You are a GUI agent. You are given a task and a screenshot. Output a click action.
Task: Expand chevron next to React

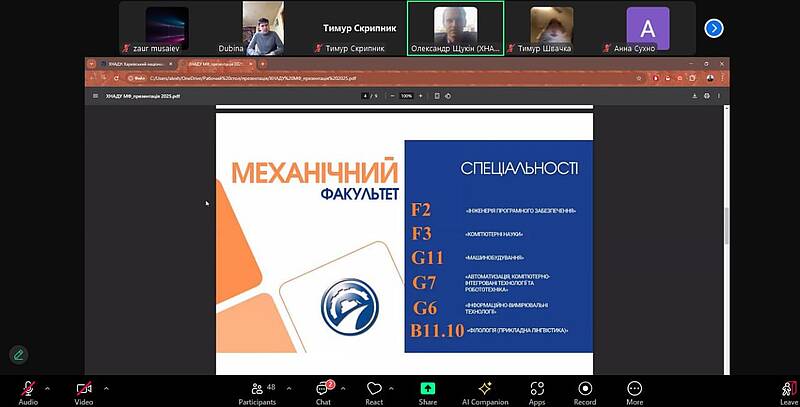point(391,389)
